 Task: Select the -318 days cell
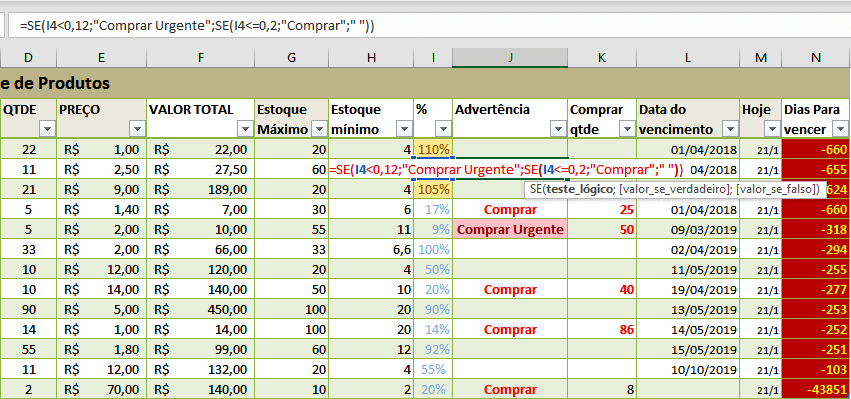pyautogui.click(x=816, y=230)
